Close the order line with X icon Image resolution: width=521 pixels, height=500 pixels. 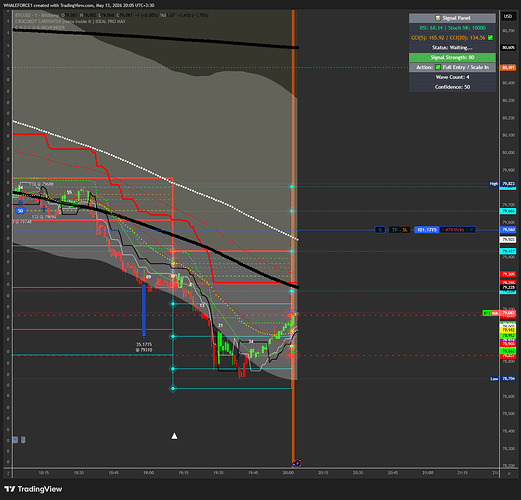471,230
